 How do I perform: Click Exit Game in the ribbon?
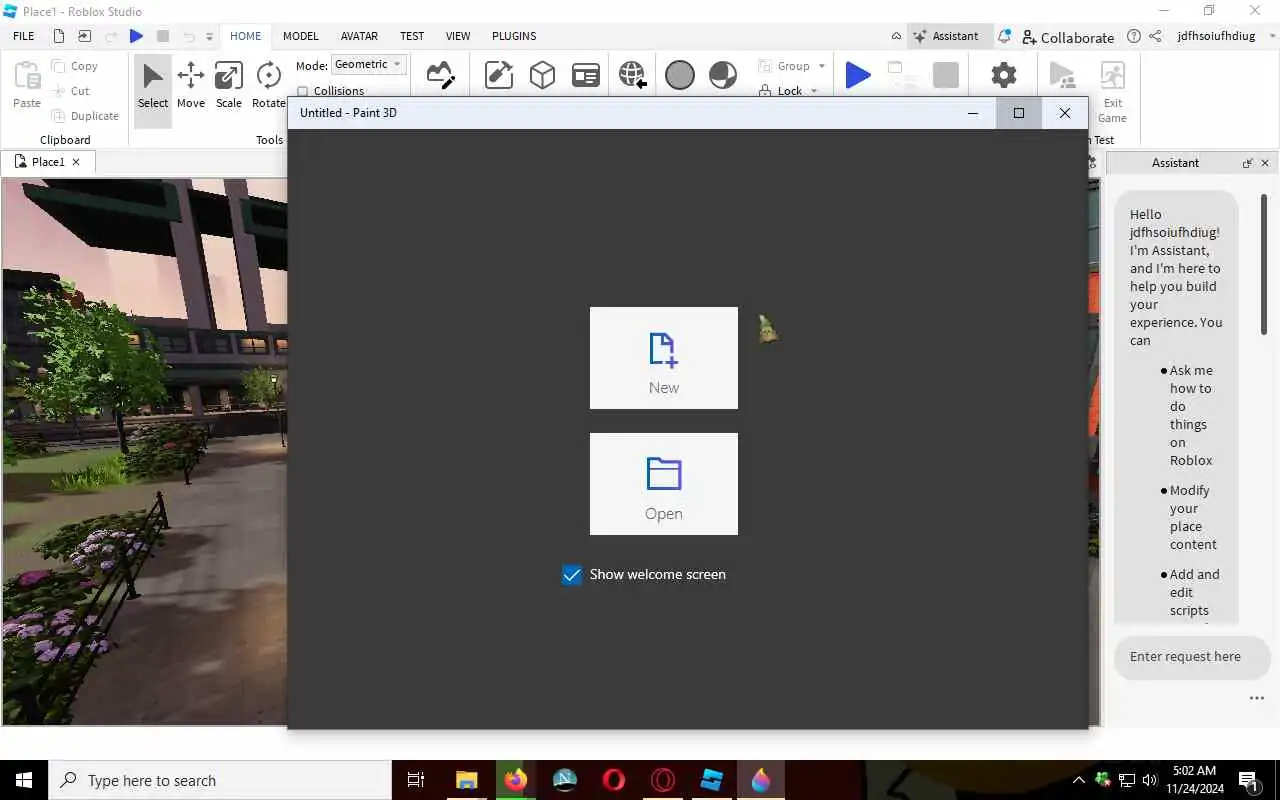click(x=1112, y=90)
